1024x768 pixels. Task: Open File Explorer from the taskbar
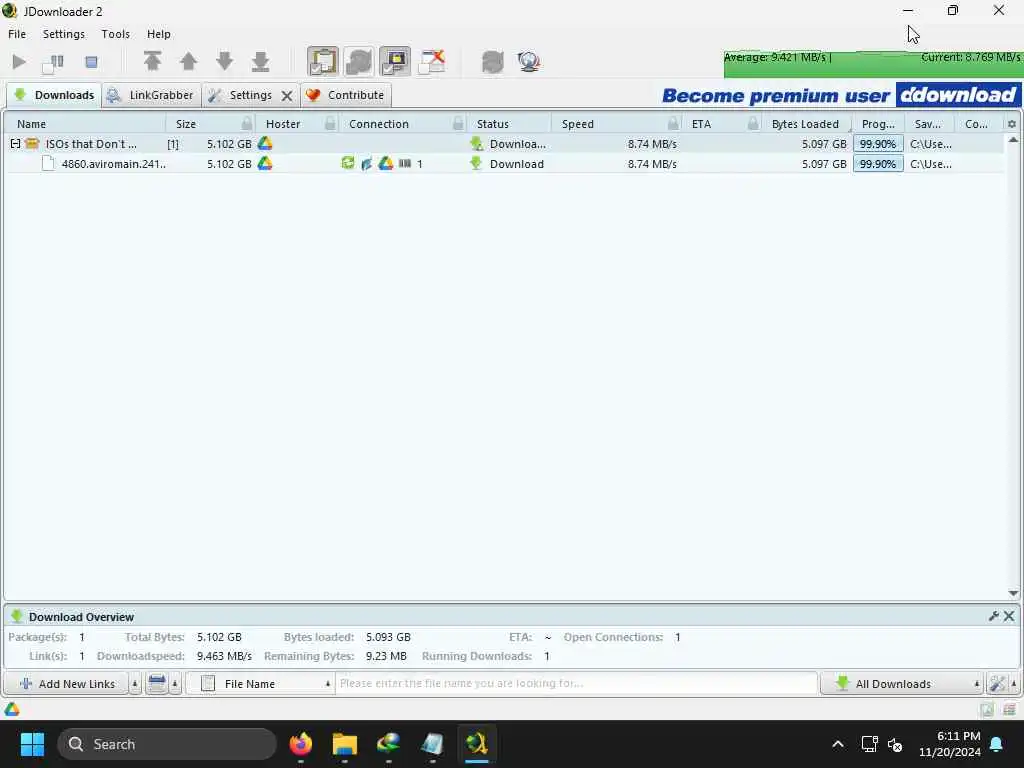[x=344, y=744]
